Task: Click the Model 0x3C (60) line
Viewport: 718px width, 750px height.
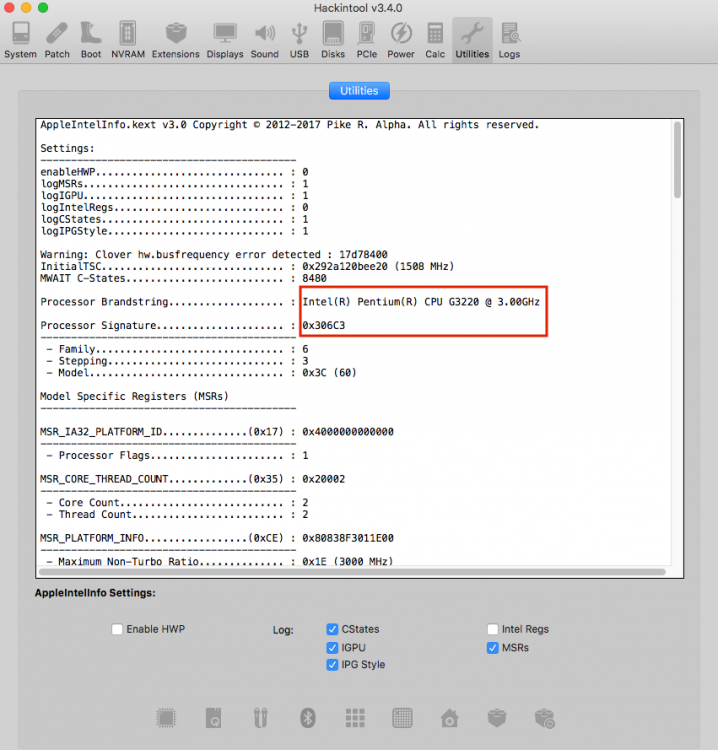Action: click(x=201, y=373)
